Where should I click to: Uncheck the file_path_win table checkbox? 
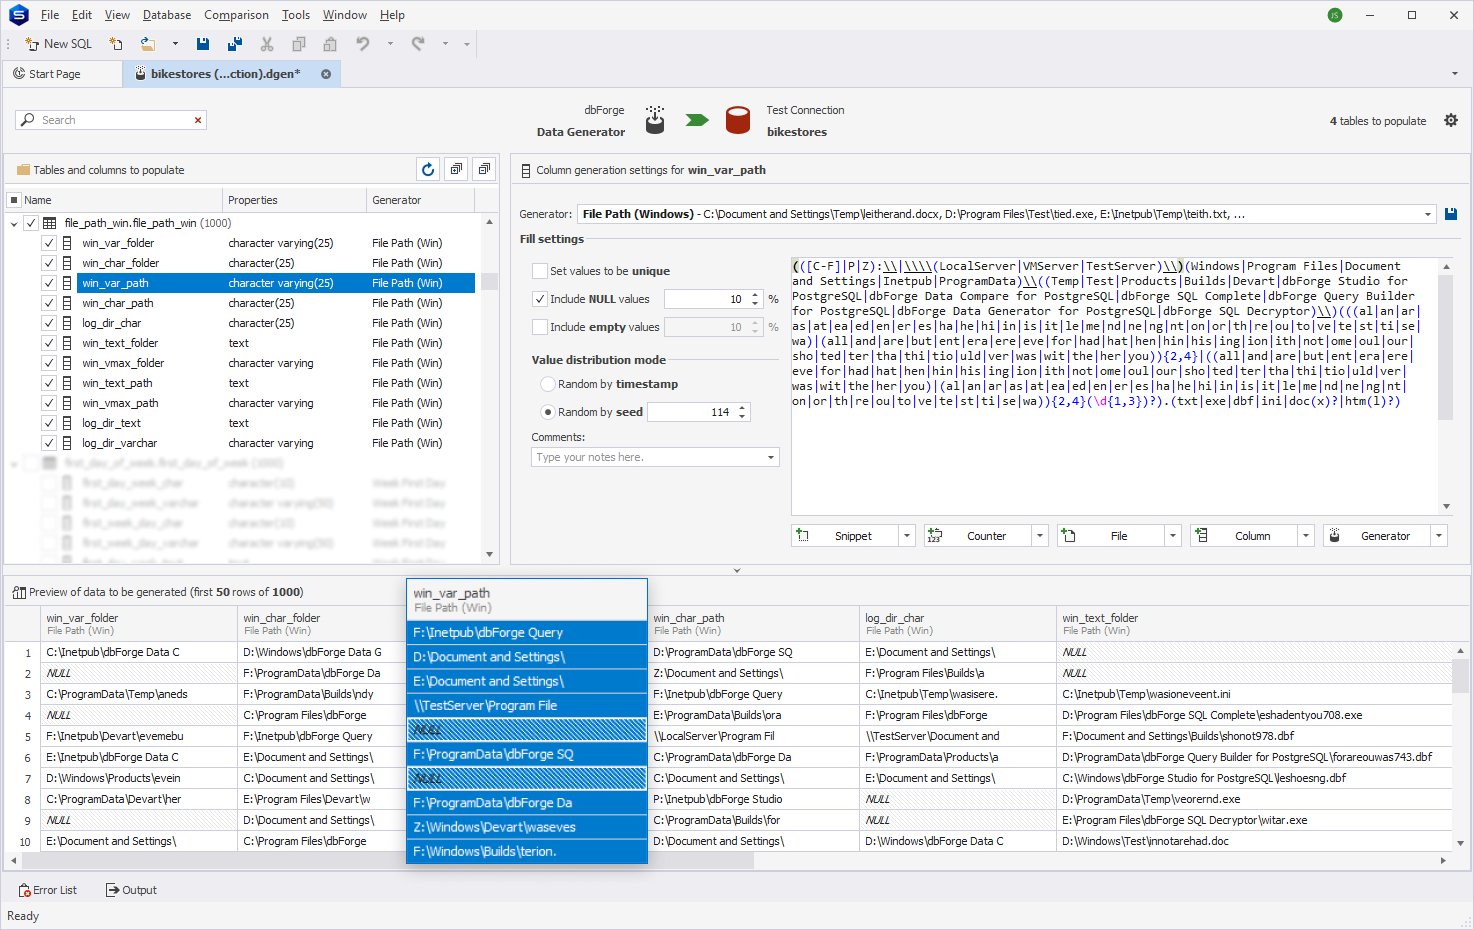pyautogui.click(x=31, y=223)
